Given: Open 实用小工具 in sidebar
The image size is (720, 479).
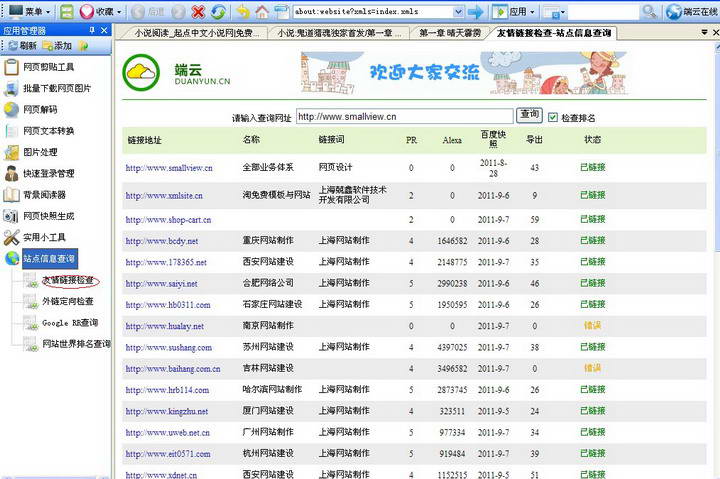Looking at the screenshot, I should [x=44, y=237].
